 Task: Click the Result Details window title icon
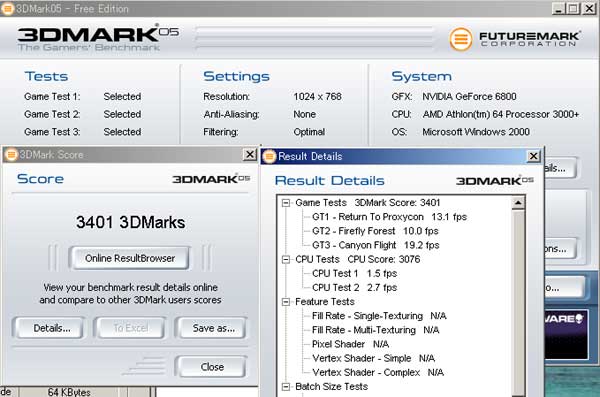click(269, 156)
